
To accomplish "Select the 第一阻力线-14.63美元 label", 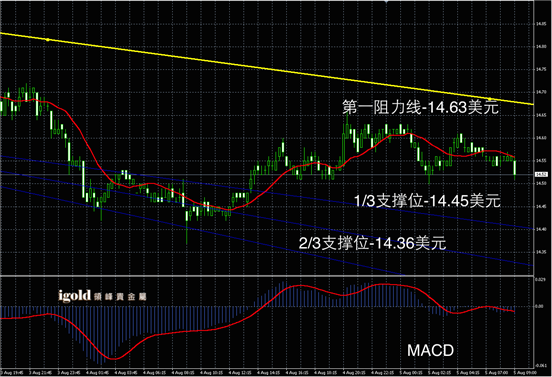I will coord(420,107).
